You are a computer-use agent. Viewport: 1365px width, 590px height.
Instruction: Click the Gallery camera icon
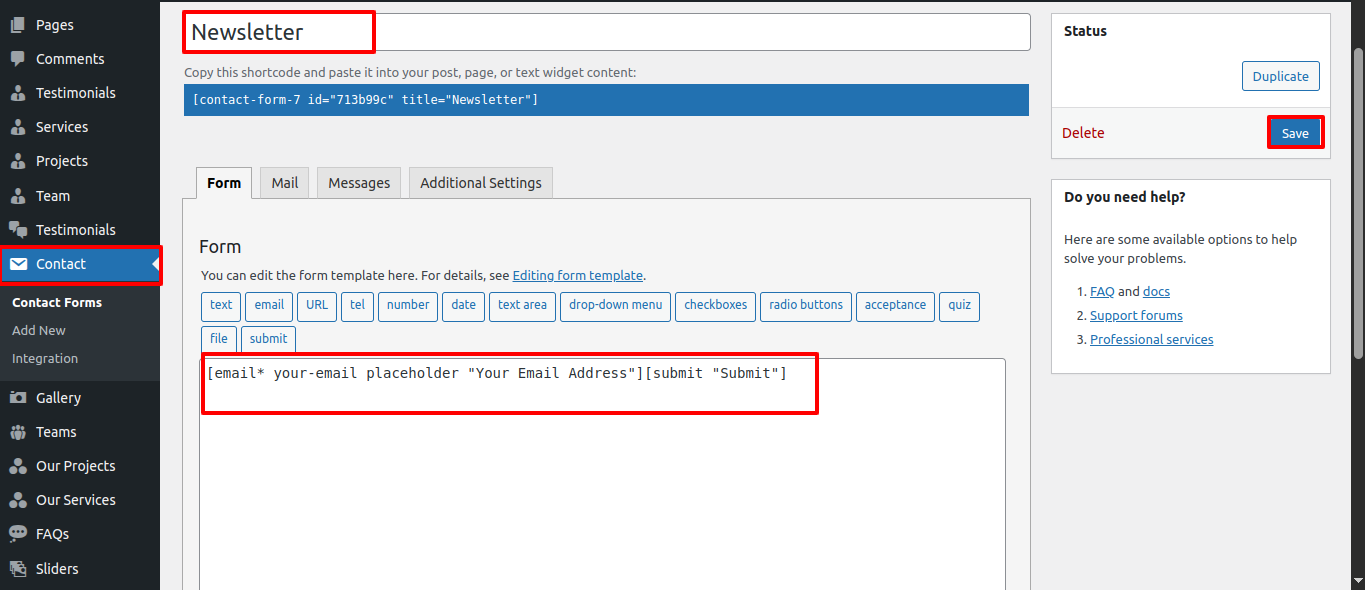[18, 398]
